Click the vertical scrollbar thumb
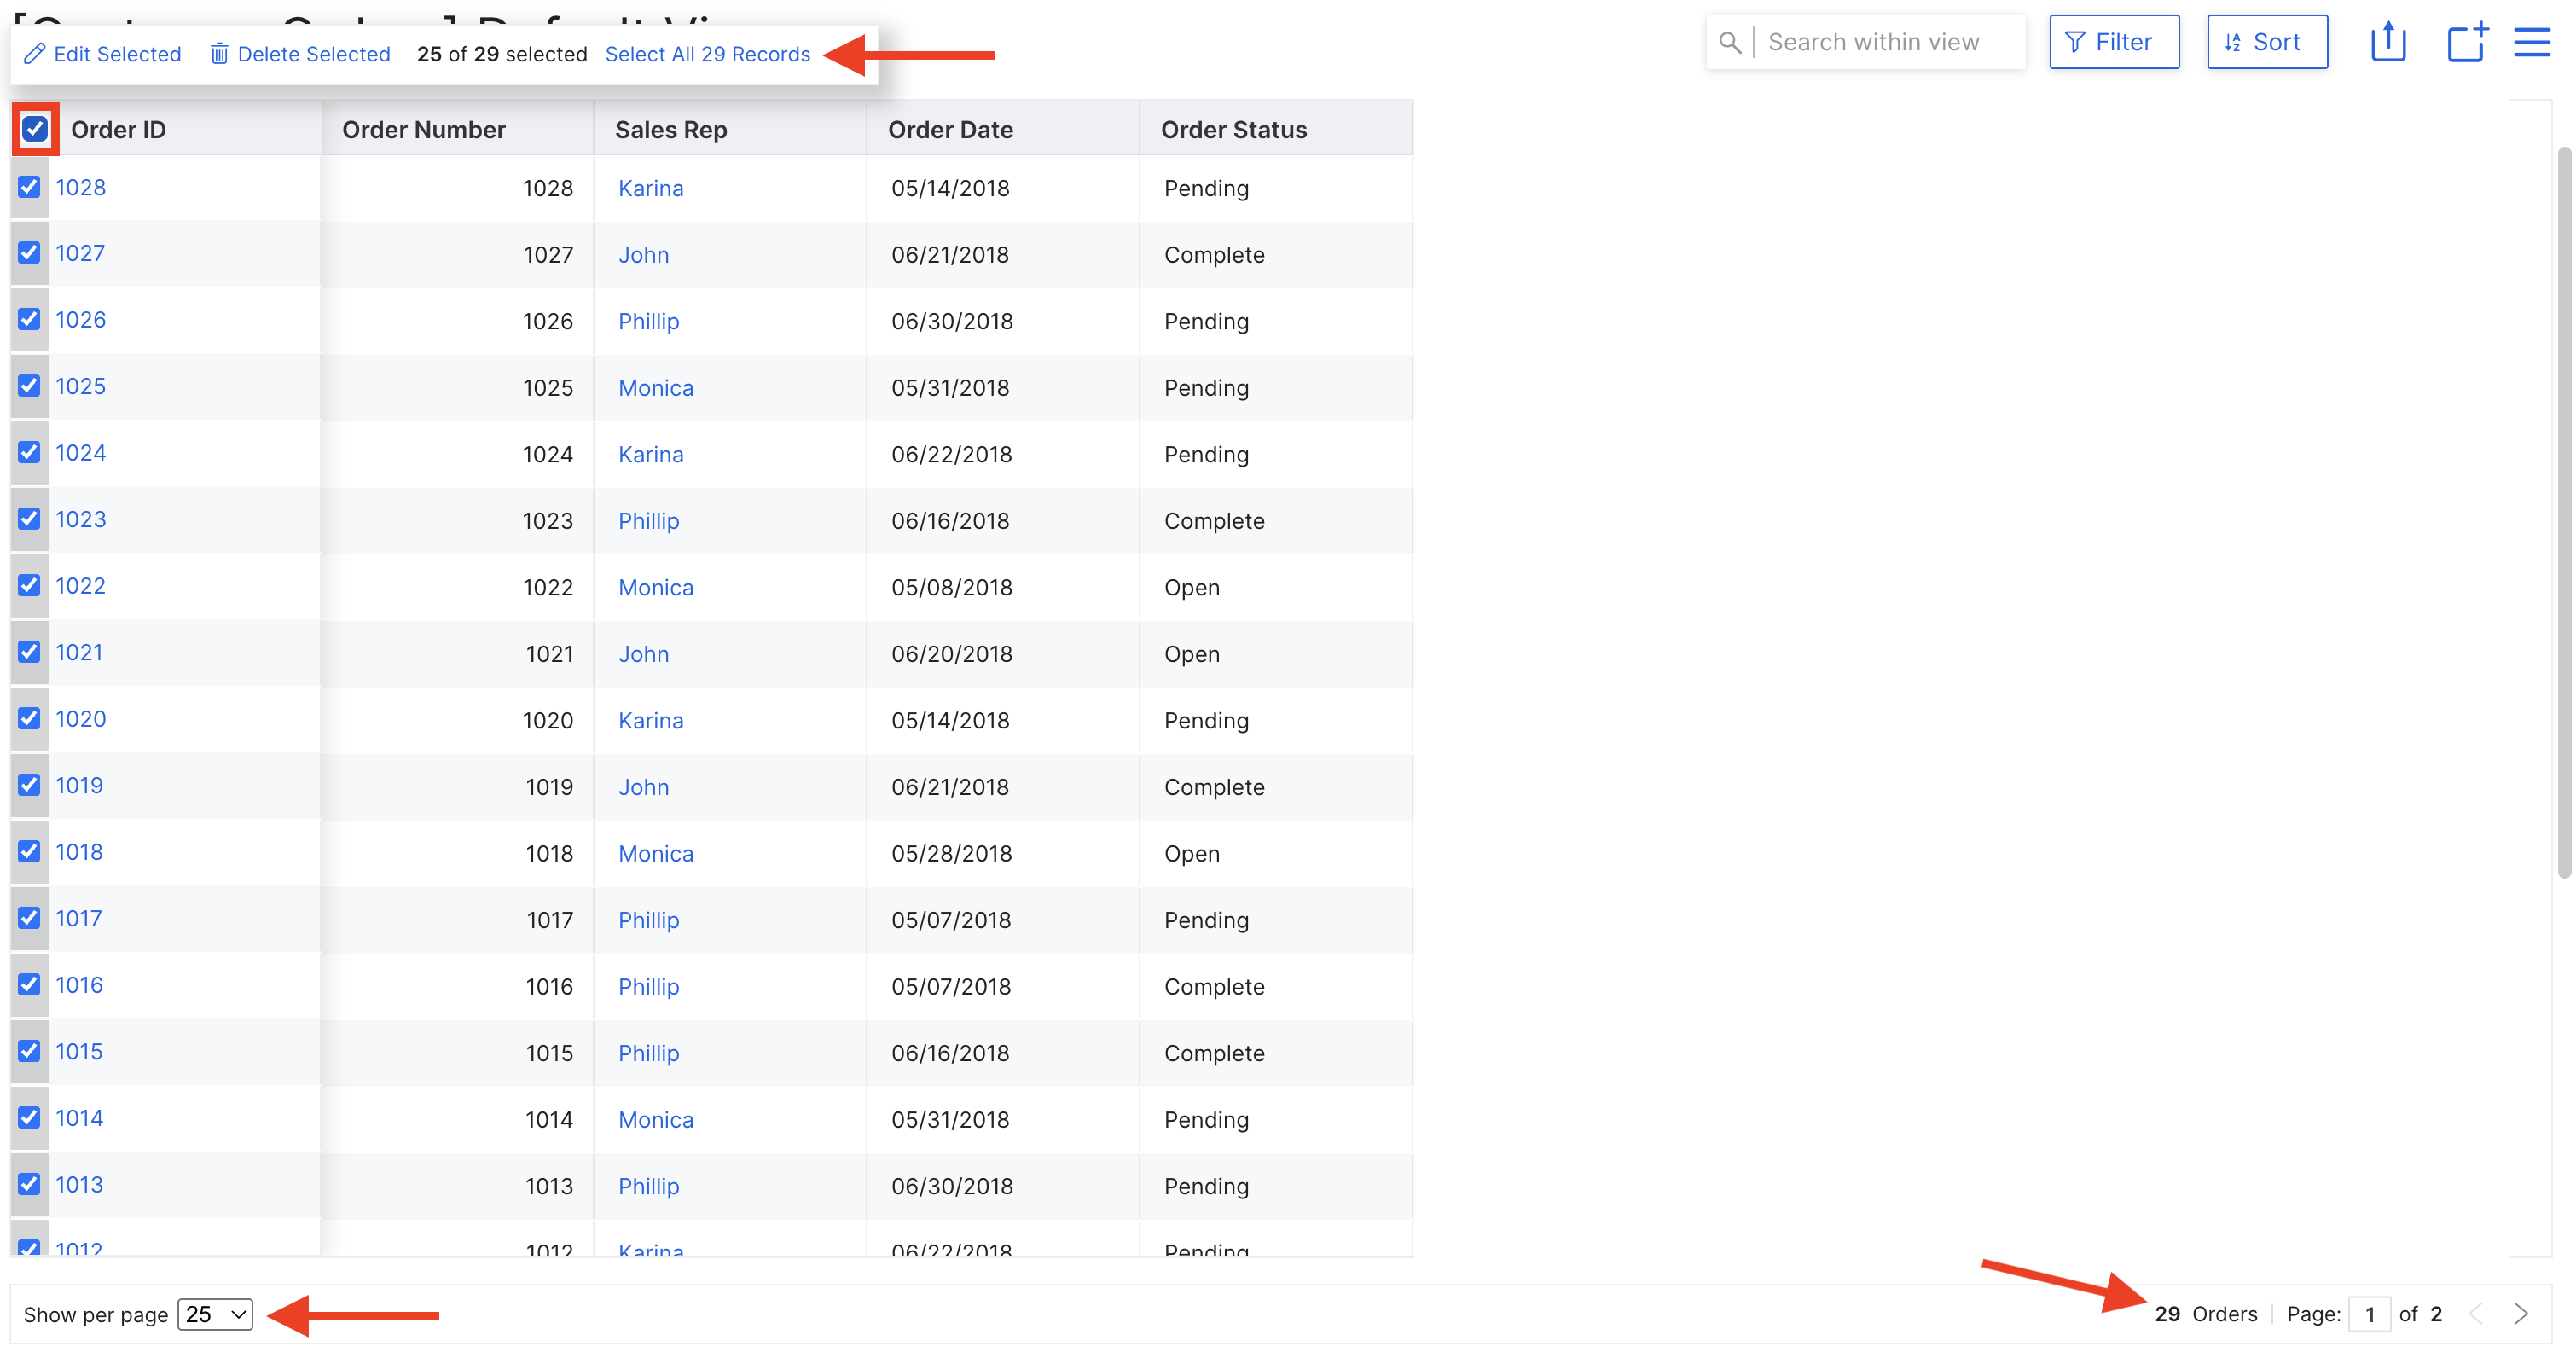The height and width of the screenshot is (1358, 2576). tap(2564, 512)
